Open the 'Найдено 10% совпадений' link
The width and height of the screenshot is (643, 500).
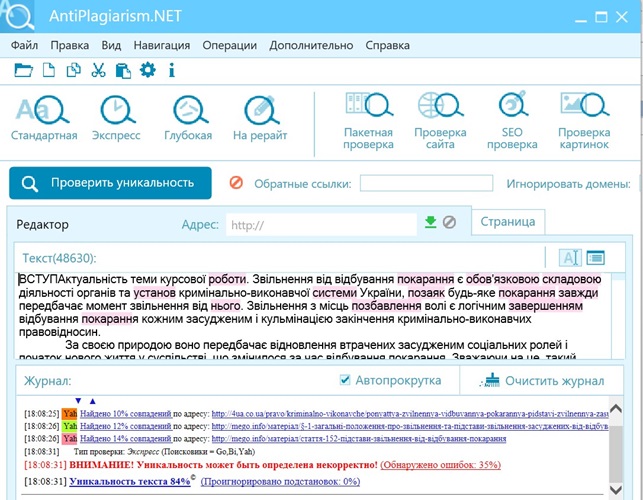[x=125, y=413]
